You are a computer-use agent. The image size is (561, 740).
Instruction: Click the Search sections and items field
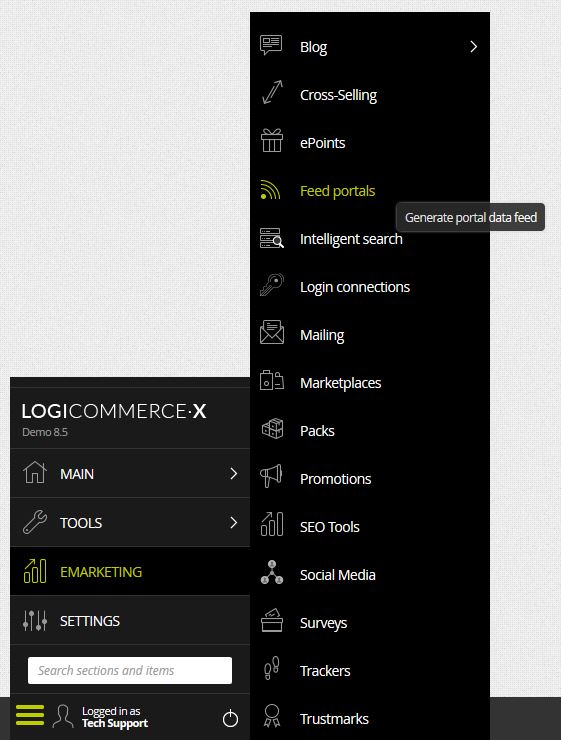coord(130,670)
